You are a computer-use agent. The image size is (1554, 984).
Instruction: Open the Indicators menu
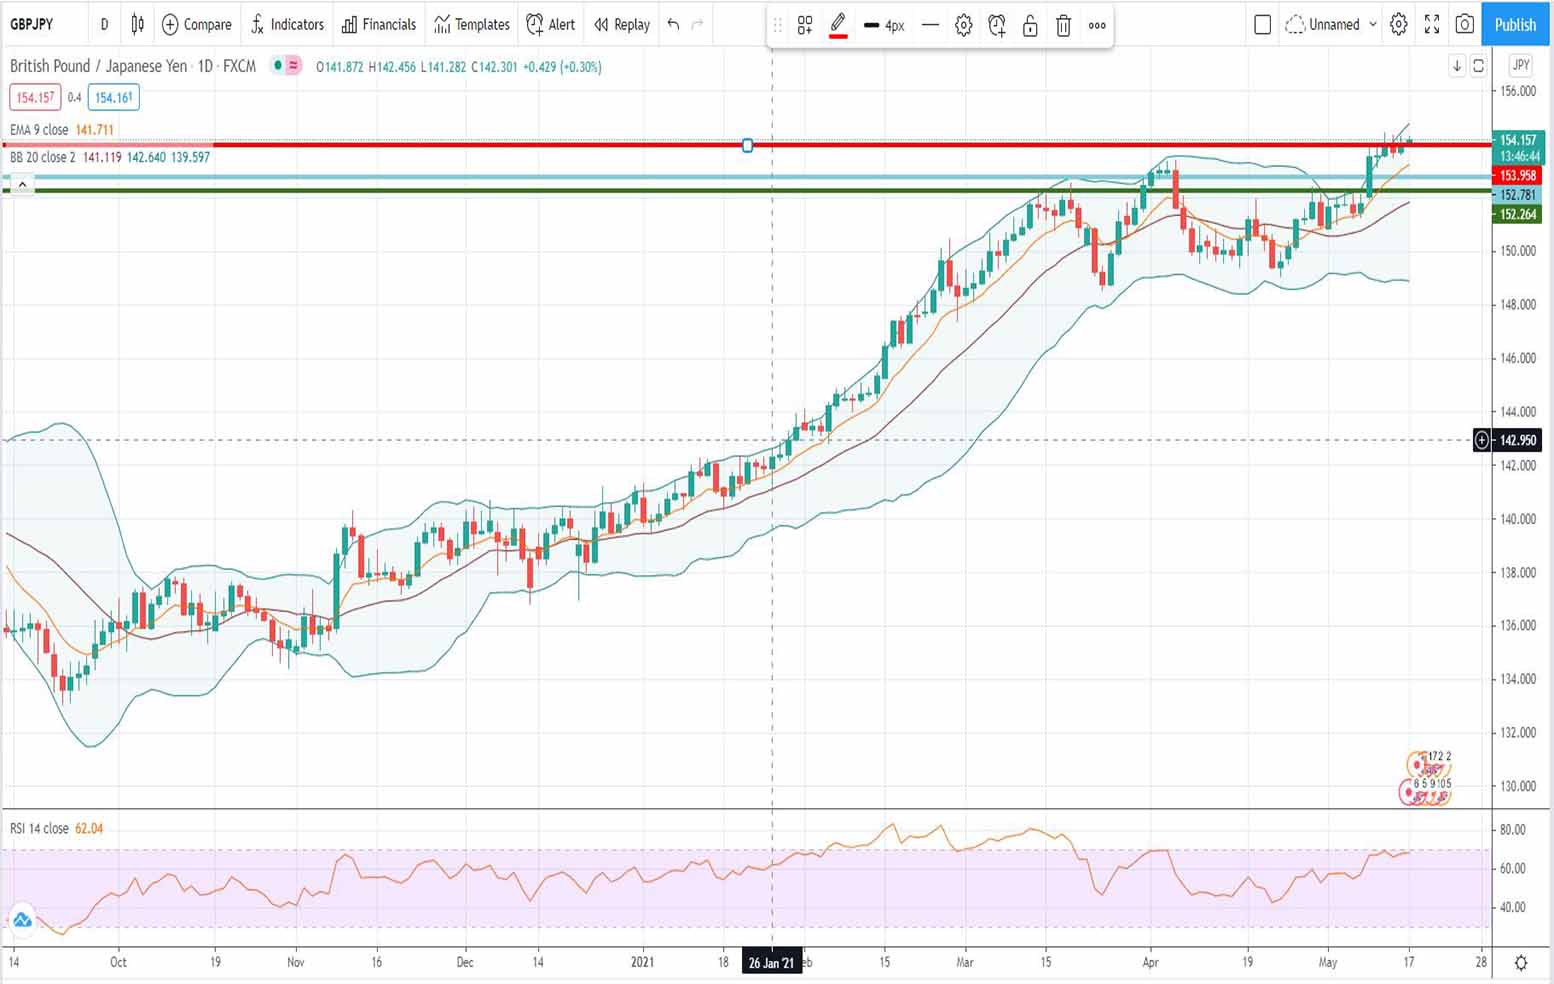click(x=287, y=24)
